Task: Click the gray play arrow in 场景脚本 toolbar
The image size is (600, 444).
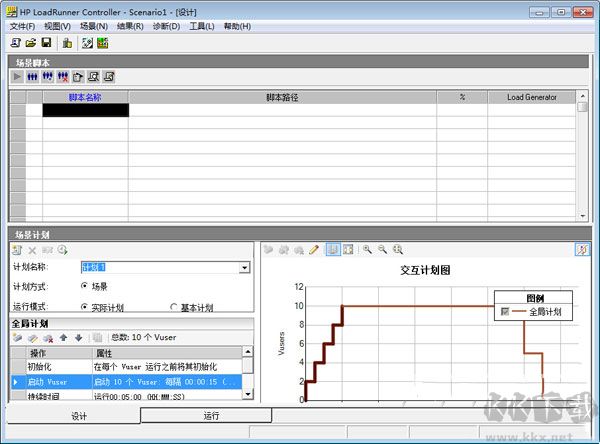Action: (x=17, y=77)
